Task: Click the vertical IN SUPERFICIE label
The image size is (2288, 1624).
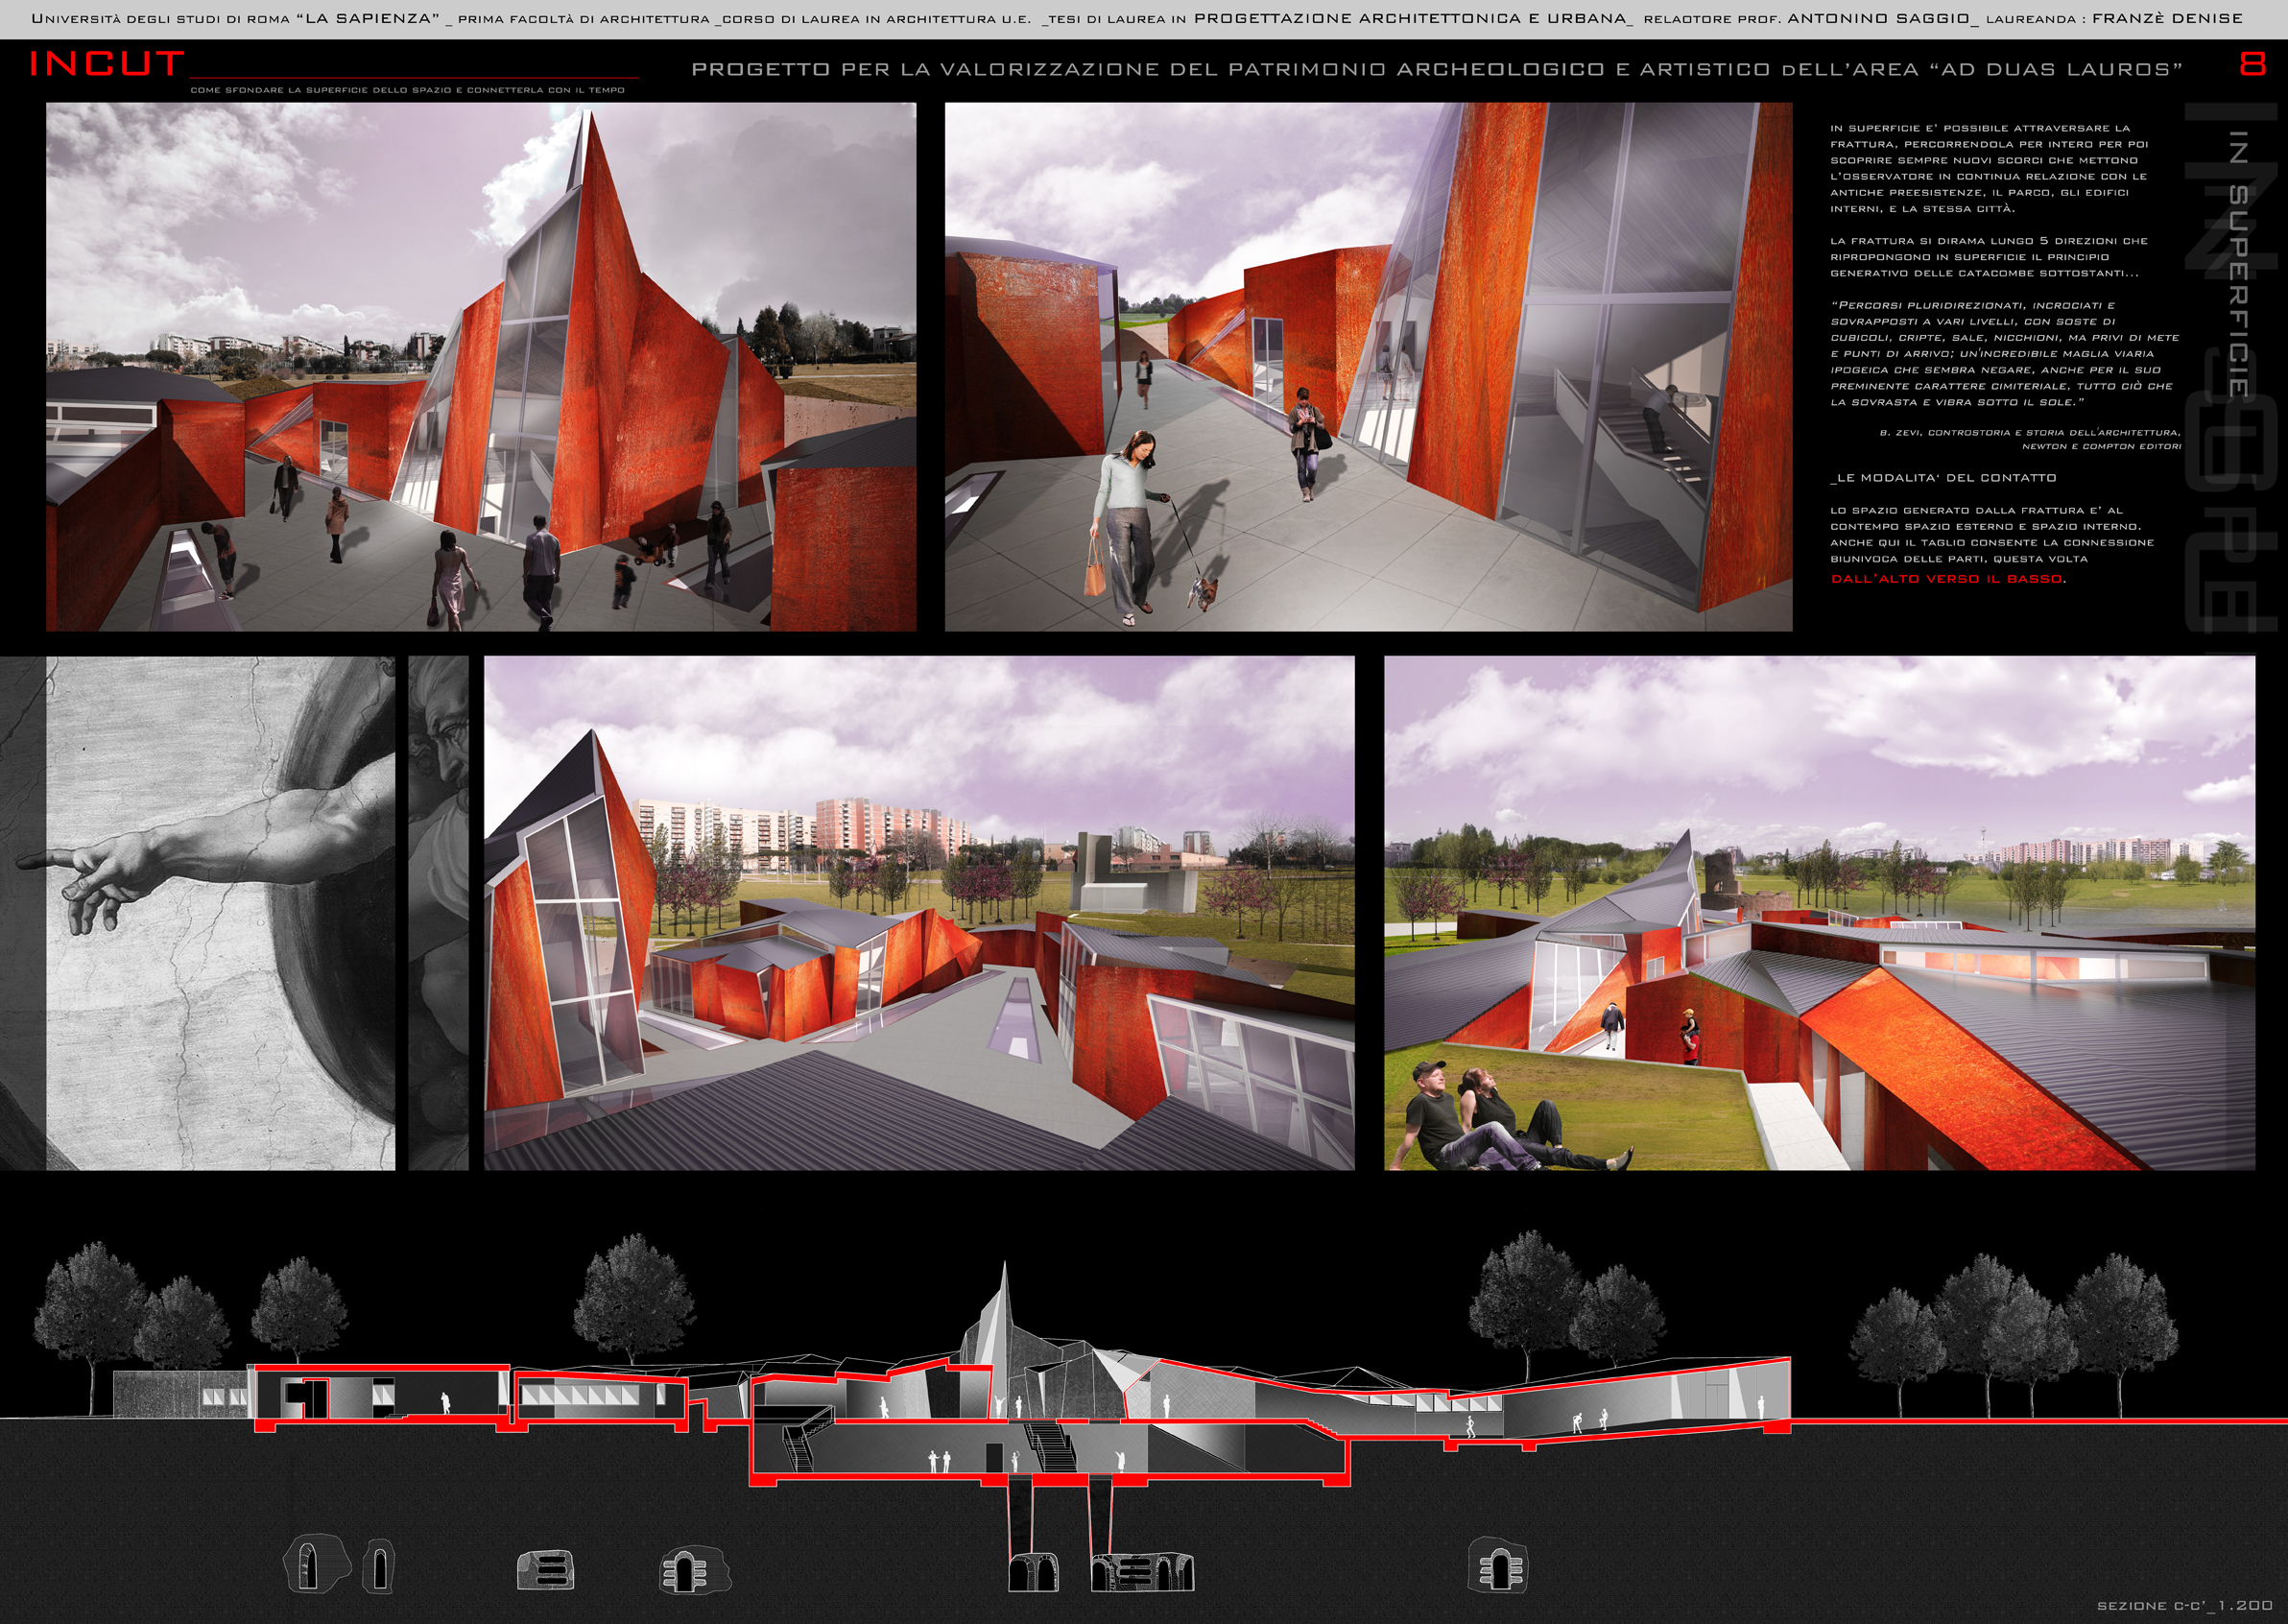Action: (x=2238, y=265)
